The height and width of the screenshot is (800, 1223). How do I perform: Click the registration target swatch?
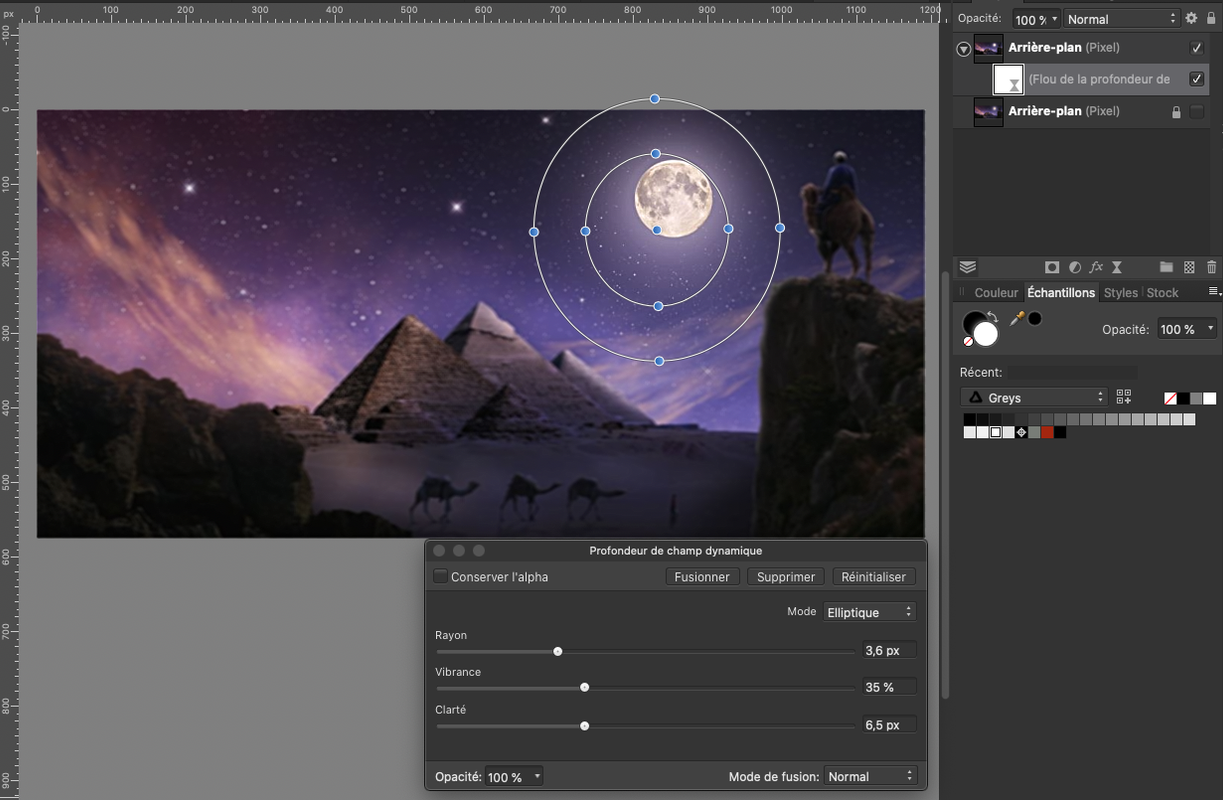tap(1021, 432)
